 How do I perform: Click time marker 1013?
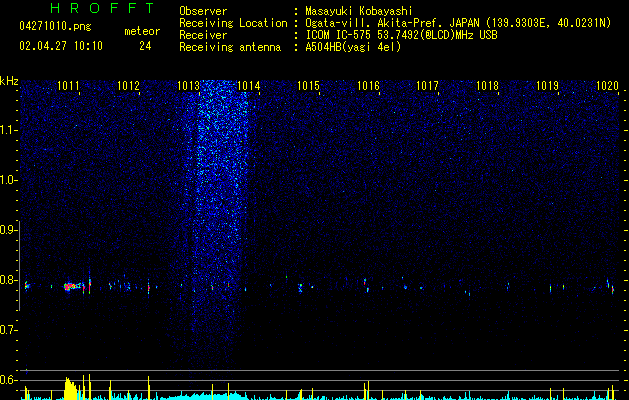pyautogui.click(x=188, y=86)
